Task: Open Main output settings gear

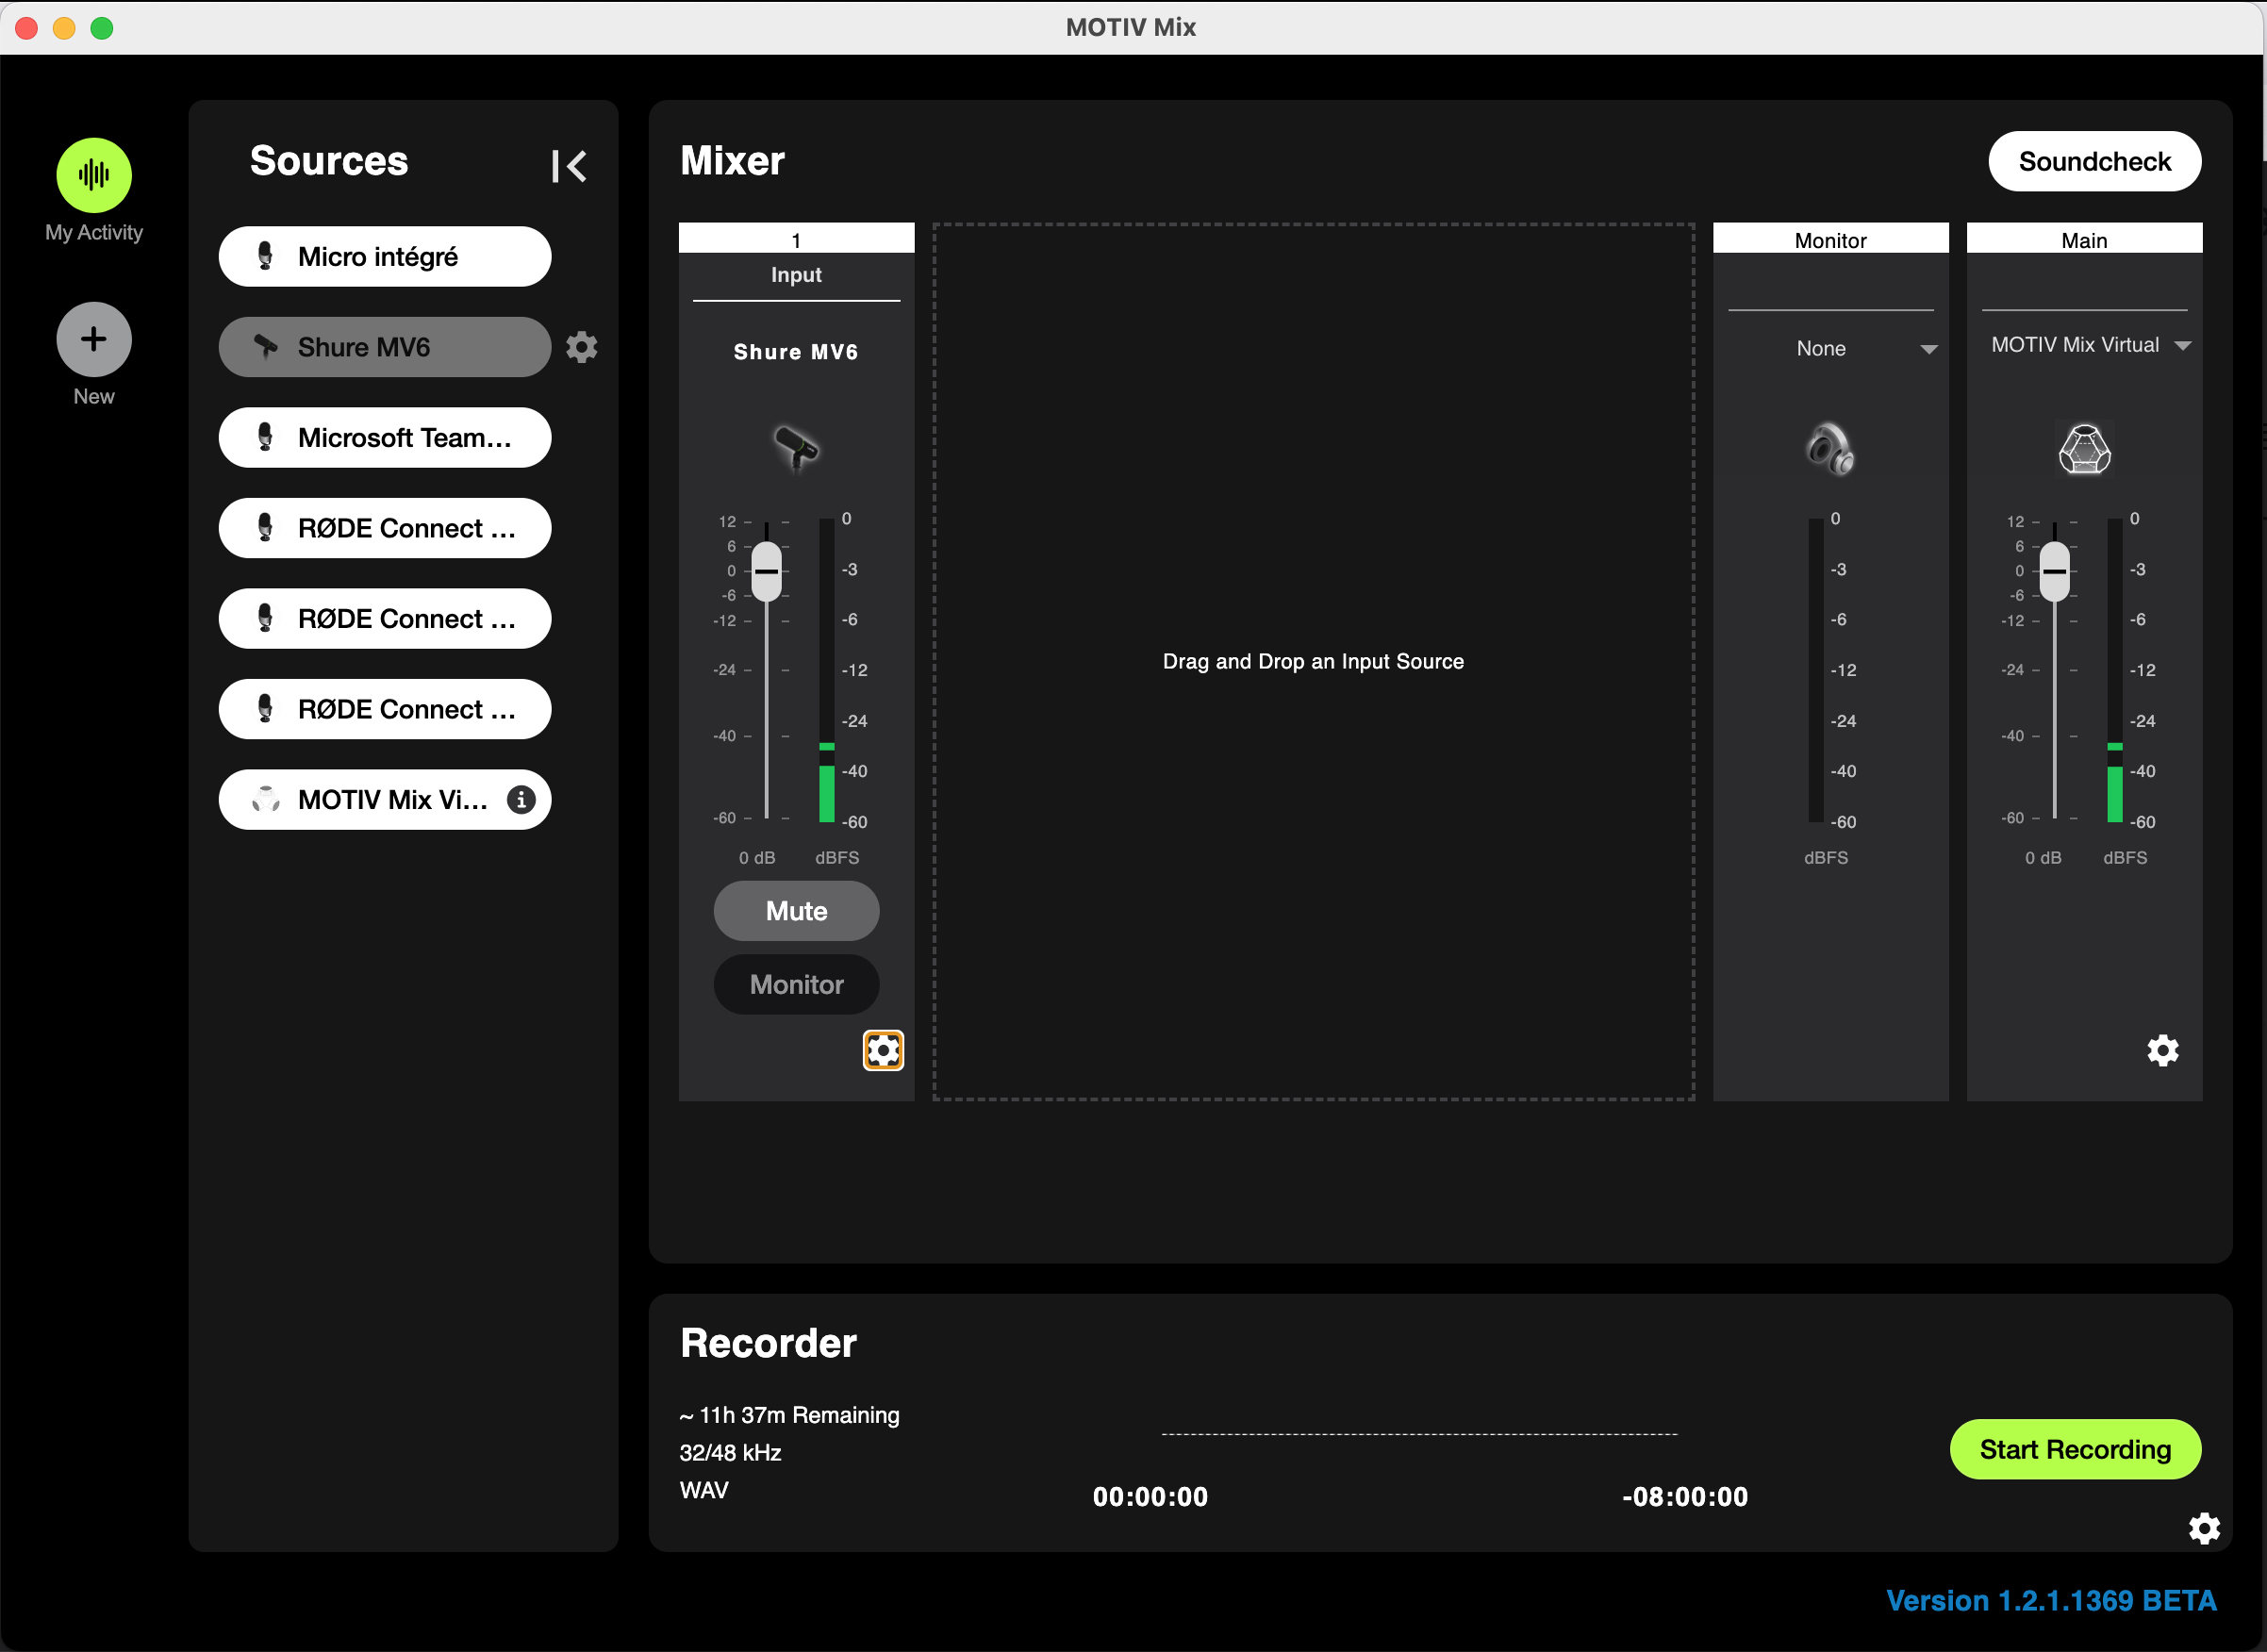Action: (2162, 1050)
